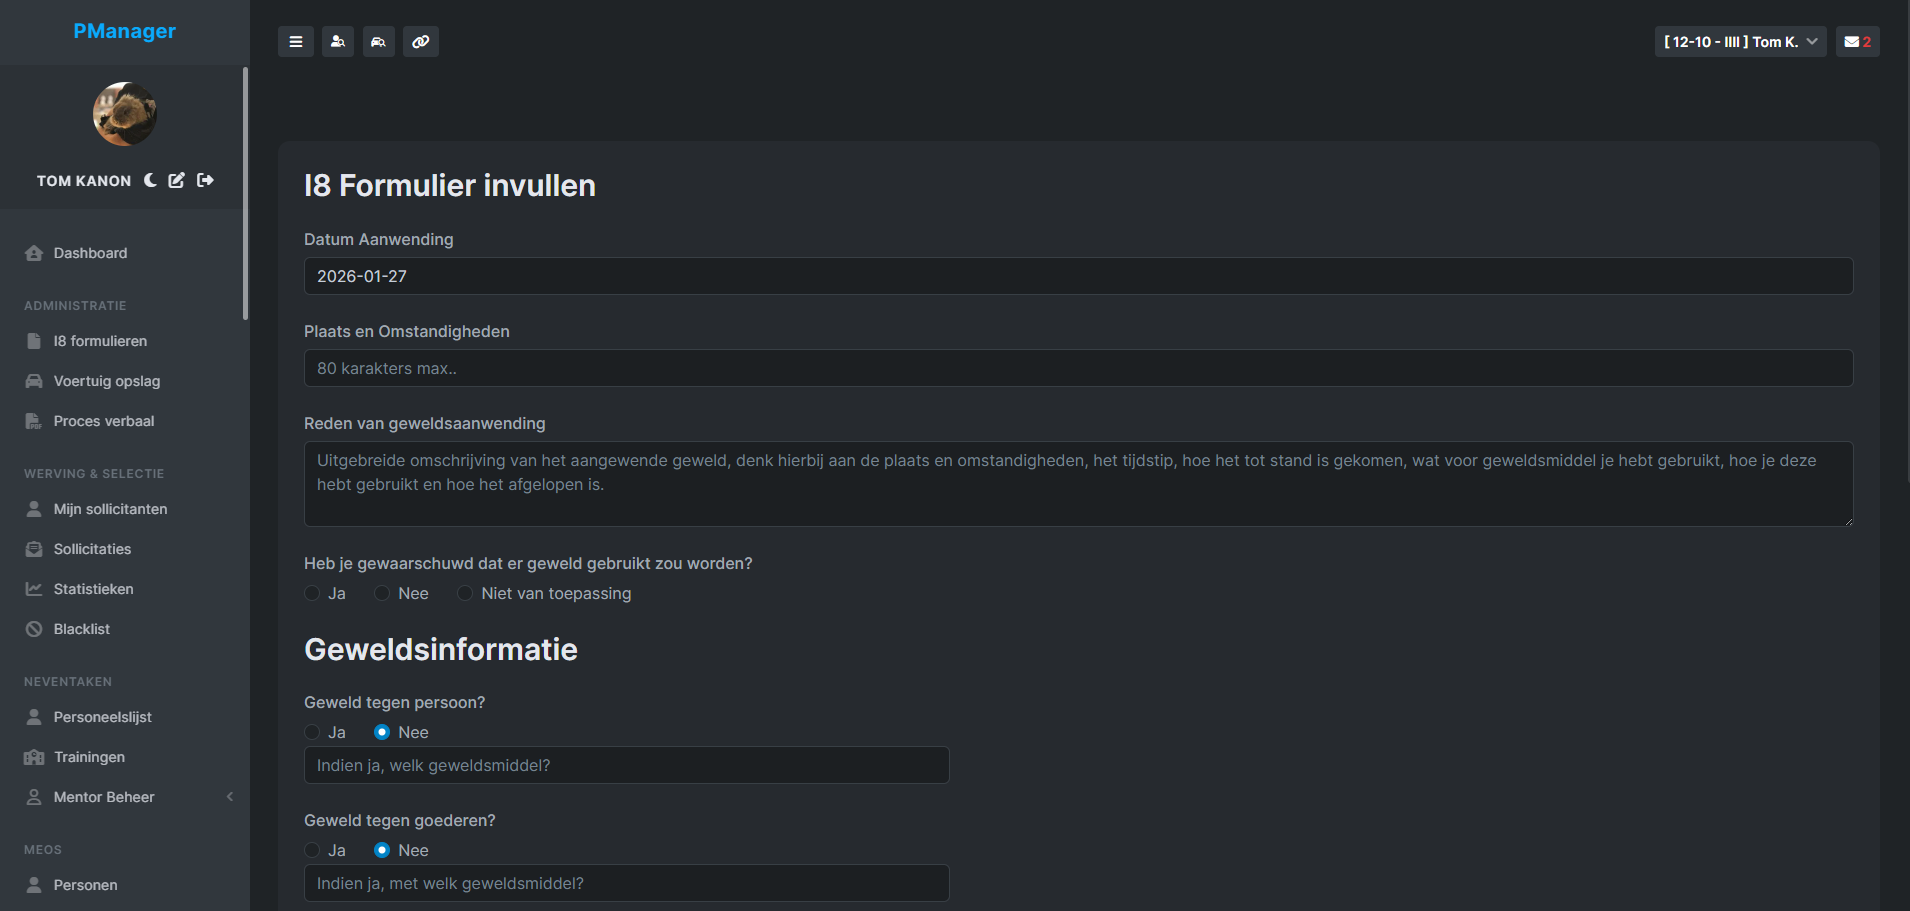
Task: Open the Datum Aanwending date picker
Action: (1078, 276)
